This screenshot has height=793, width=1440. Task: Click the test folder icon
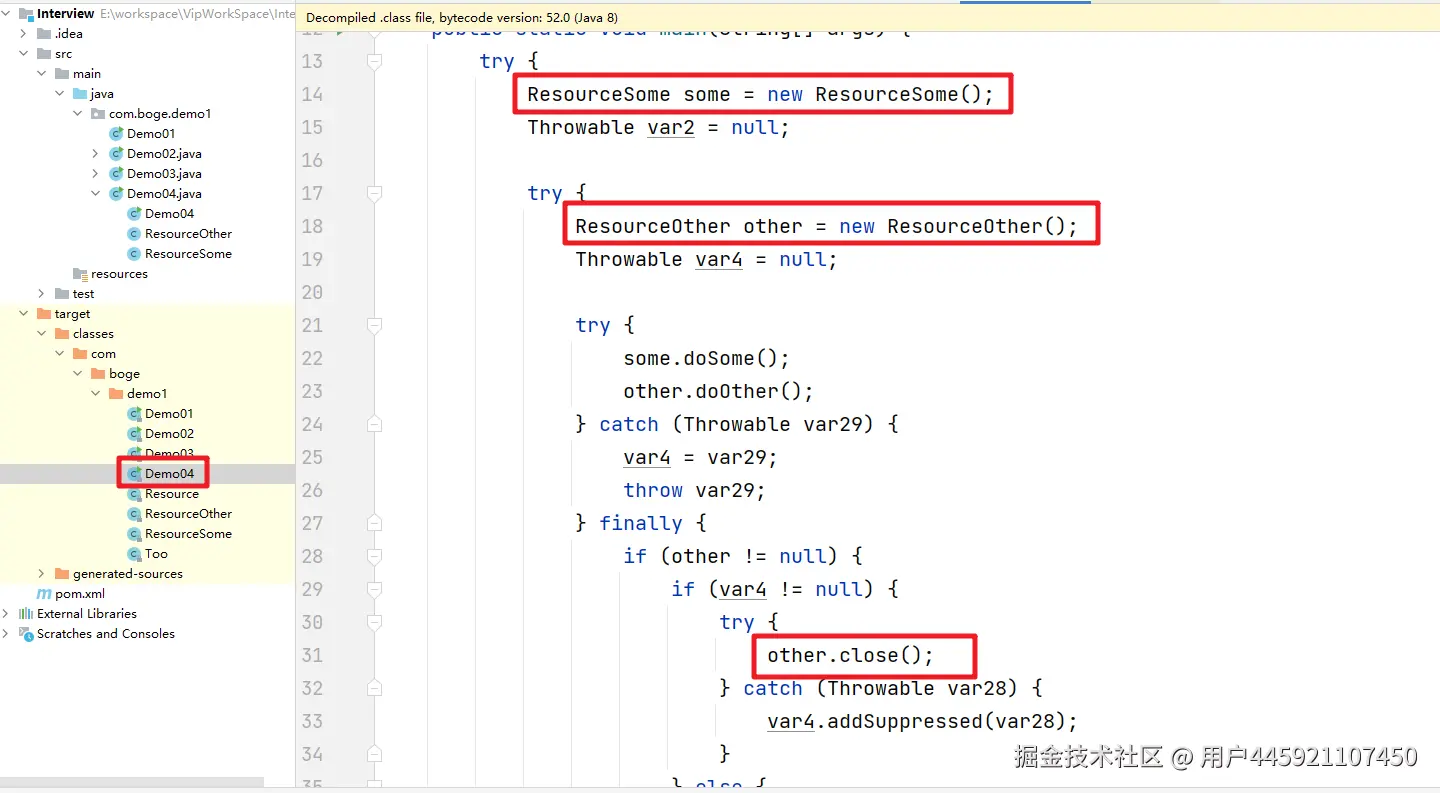(62, 294)
